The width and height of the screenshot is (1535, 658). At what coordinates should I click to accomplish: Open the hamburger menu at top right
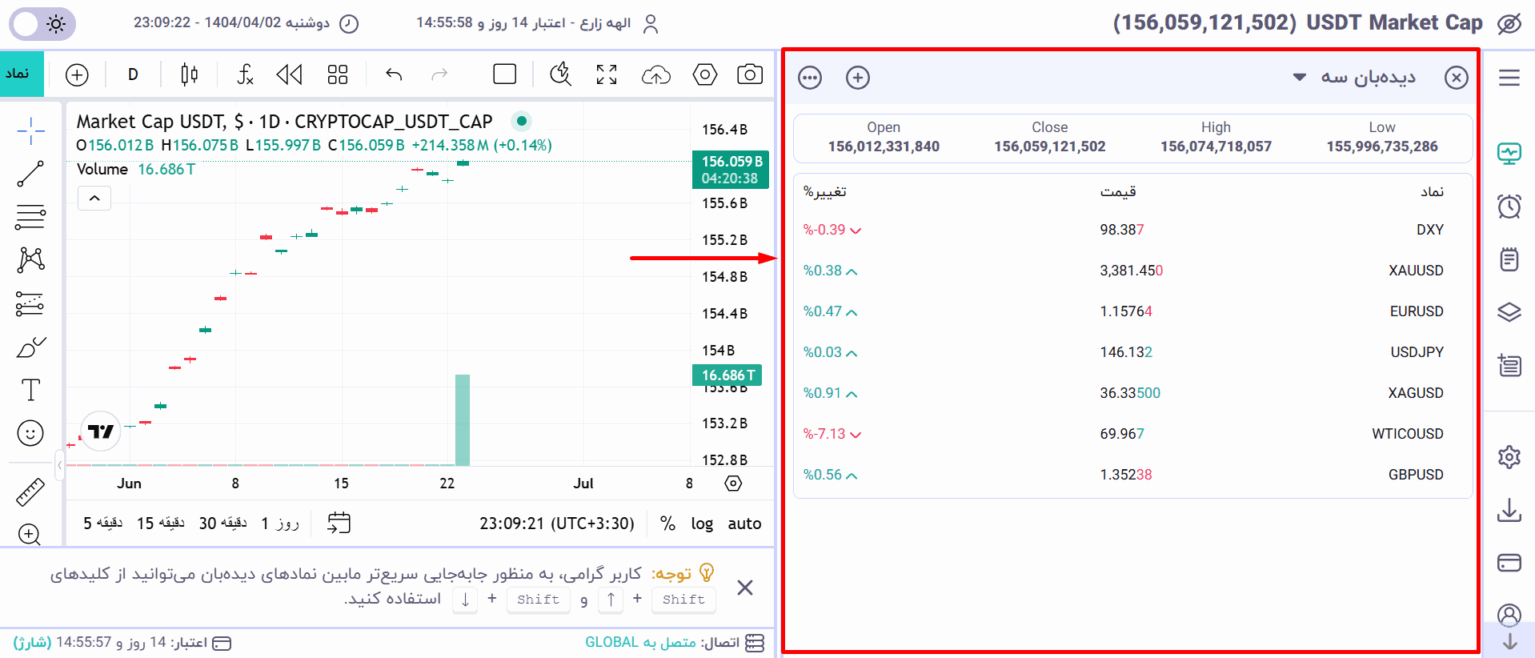[1509, 77]
